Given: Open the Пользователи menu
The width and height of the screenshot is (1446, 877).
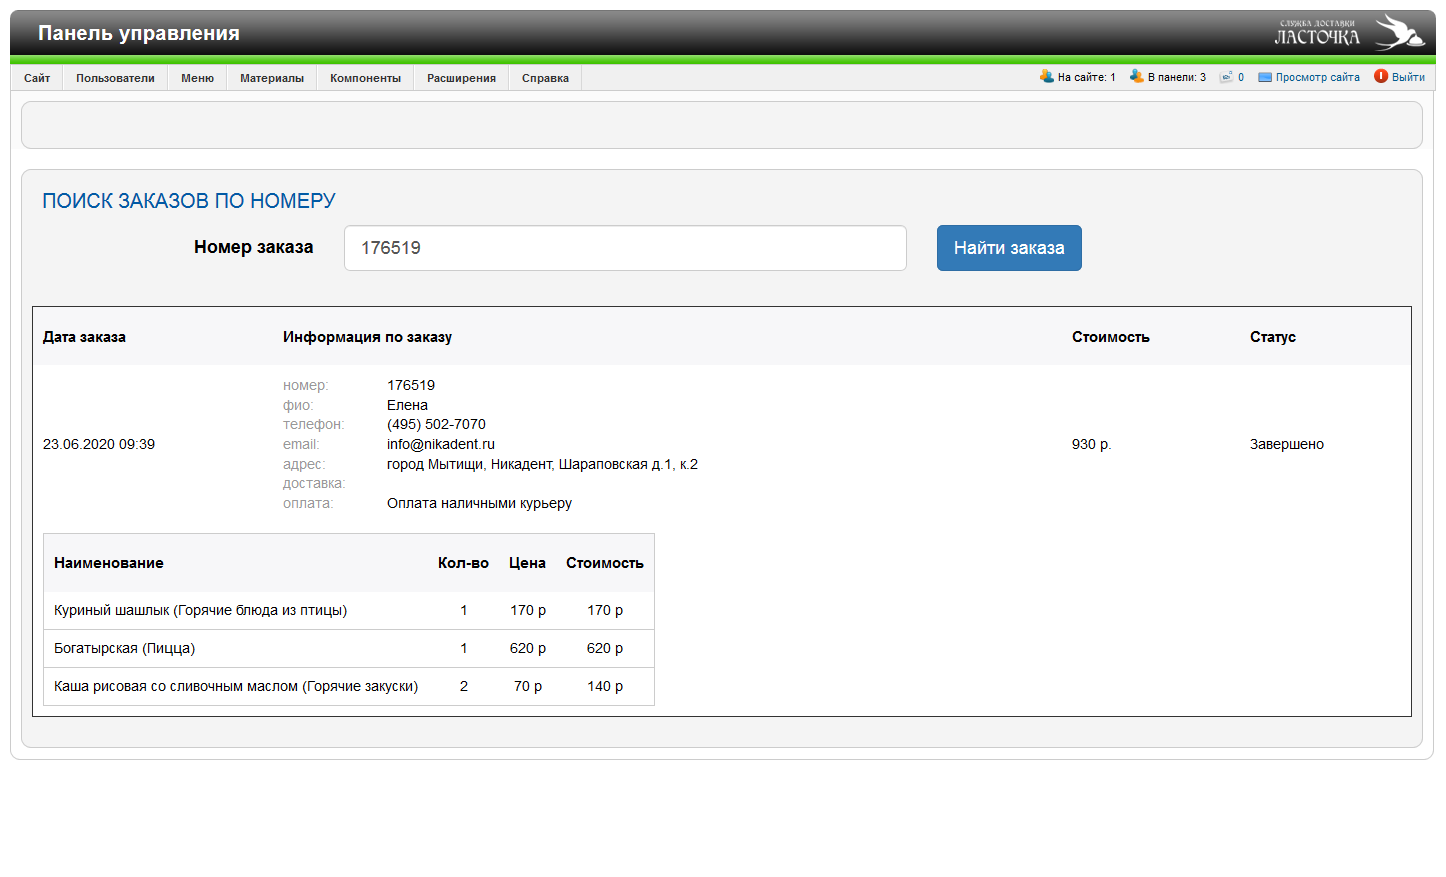Looking at the screenshot, I should point(115,78).
